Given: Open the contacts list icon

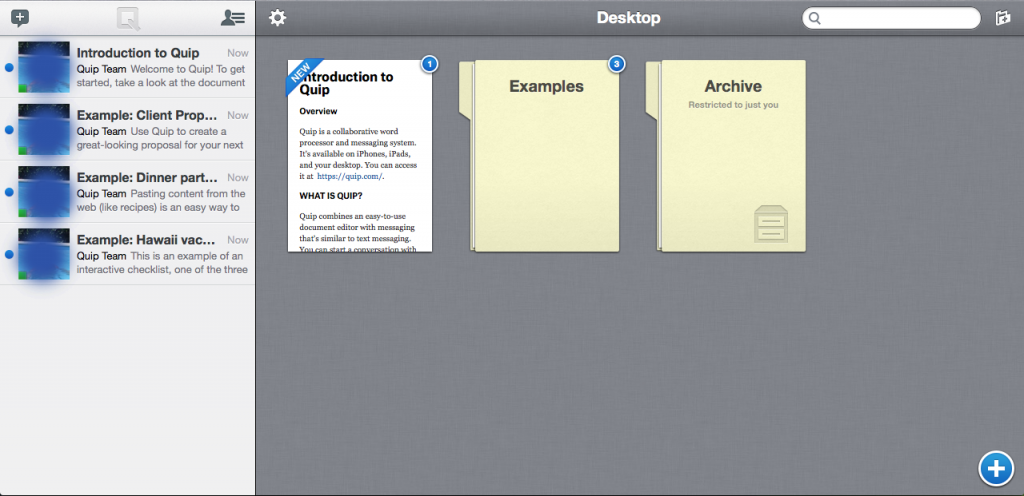Looking at the screenshot, I should tap(232, 18).
